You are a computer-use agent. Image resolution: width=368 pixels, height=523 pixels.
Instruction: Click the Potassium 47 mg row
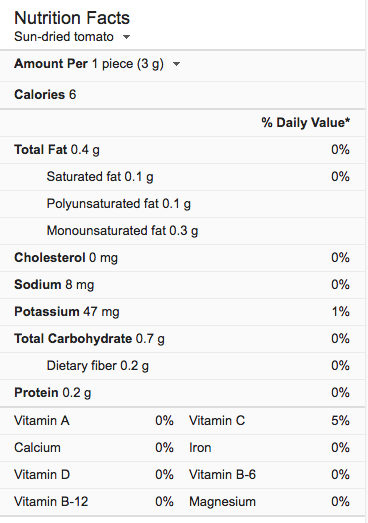182,312
